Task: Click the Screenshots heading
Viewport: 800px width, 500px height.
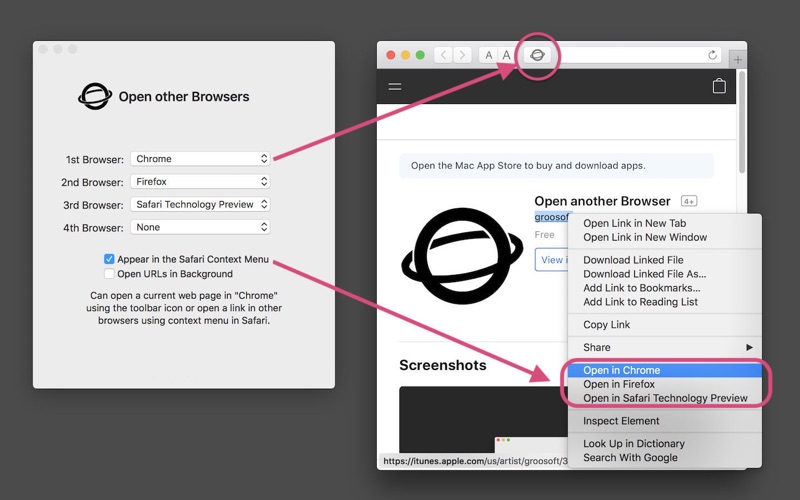Action: tap(442, 365)
